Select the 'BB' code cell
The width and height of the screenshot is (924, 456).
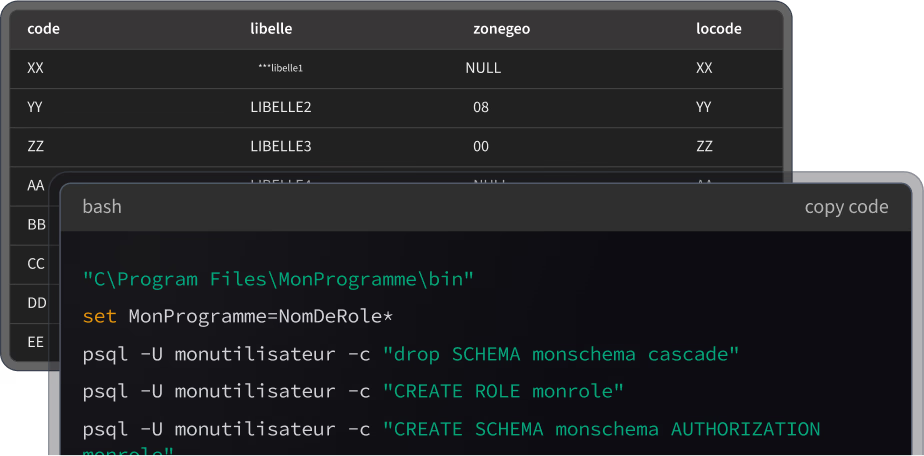36,225
